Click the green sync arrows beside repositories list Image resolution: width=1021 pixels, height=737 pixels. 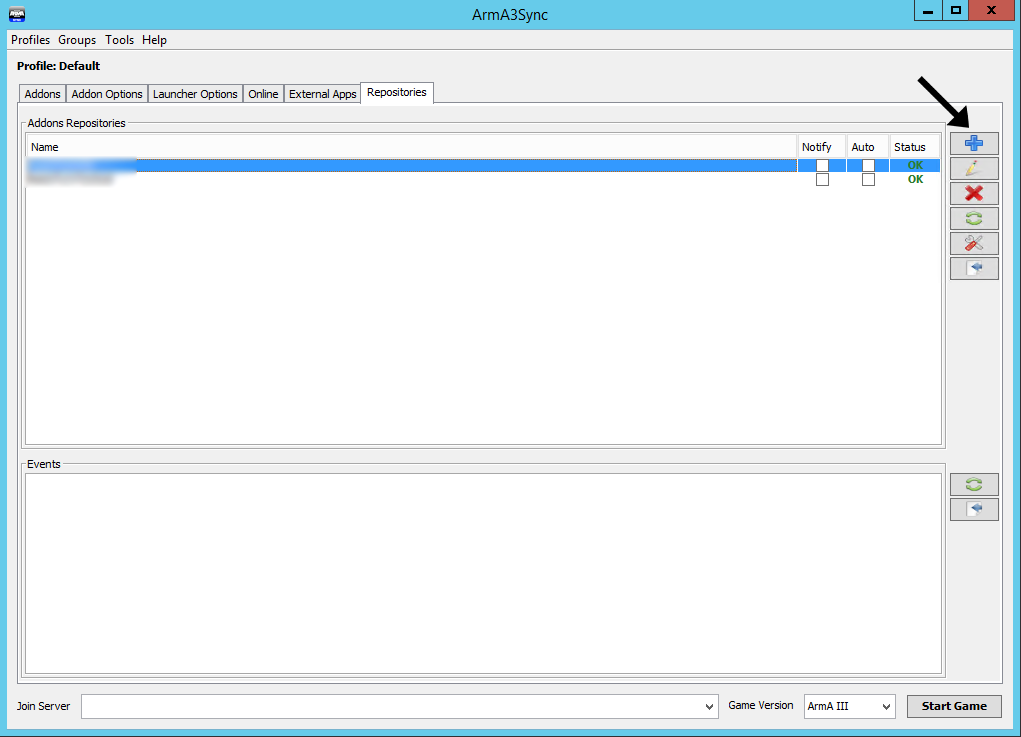point(974,219)
